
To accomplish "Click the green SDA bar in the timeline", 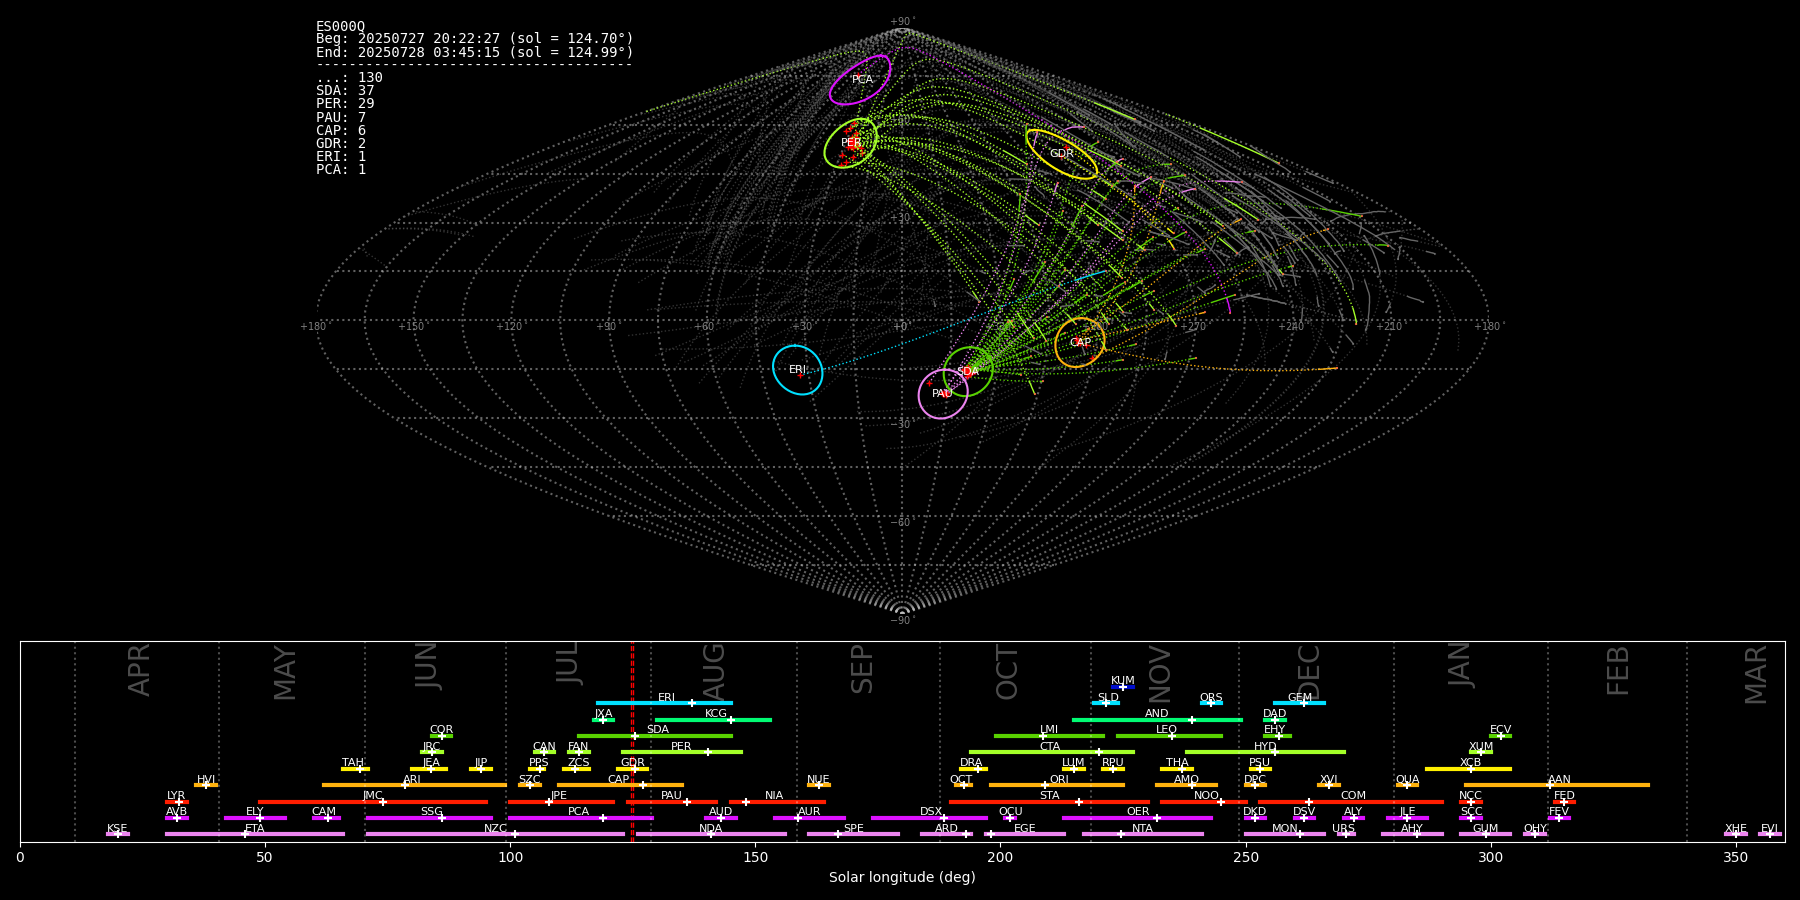I will click(655, 736).
